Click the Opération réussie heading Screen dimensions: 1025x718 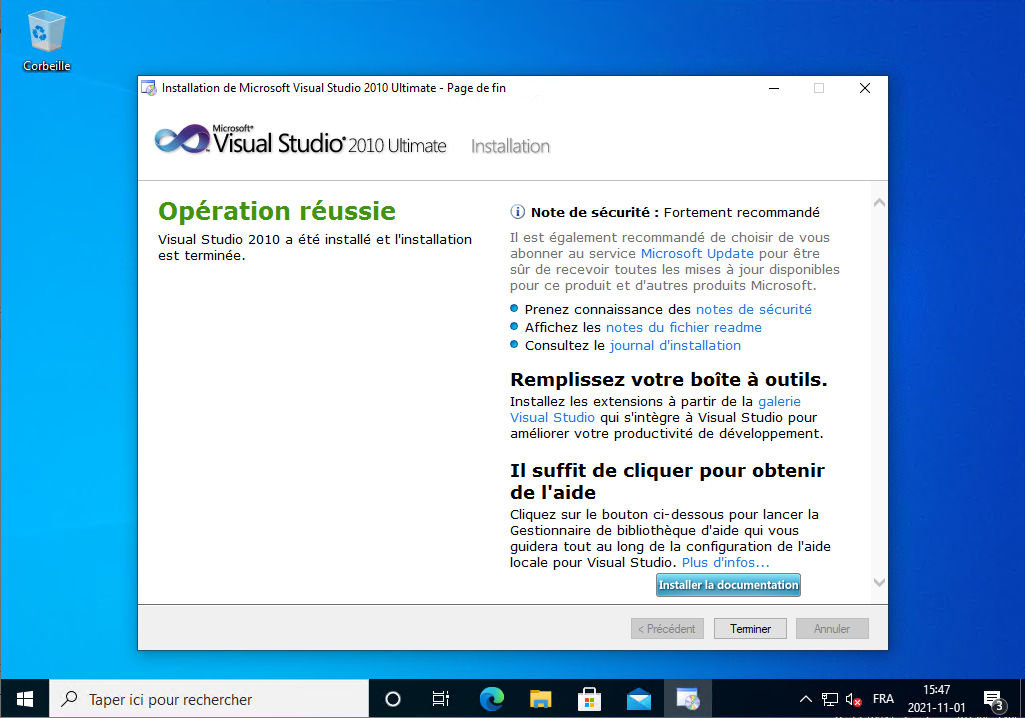coord(277,211)
